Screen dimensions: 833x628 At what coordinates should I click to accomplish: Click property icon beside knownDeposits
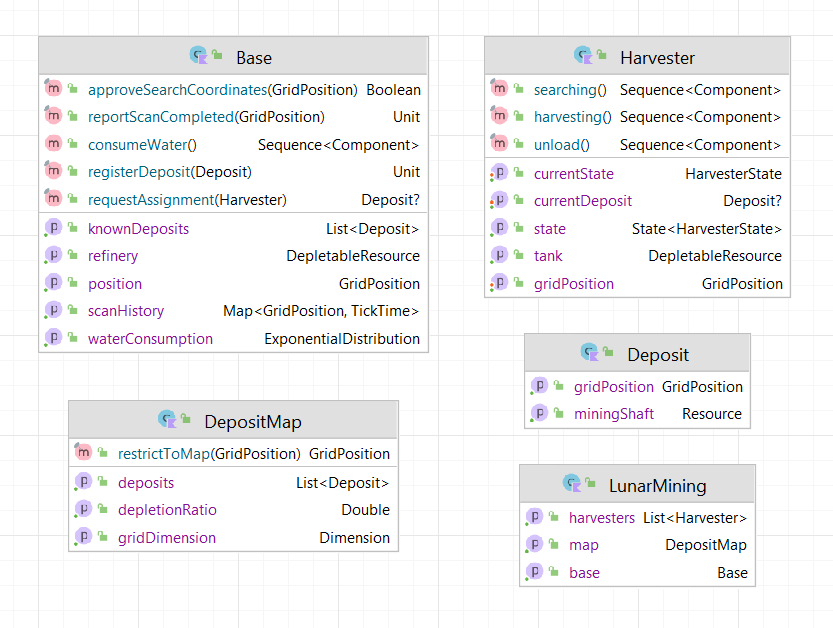(x=53, y=227)
